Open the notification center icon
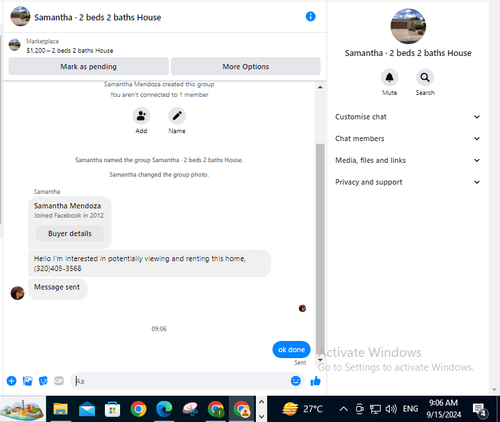This screenshot has width=500, height=422. (480, 410)
